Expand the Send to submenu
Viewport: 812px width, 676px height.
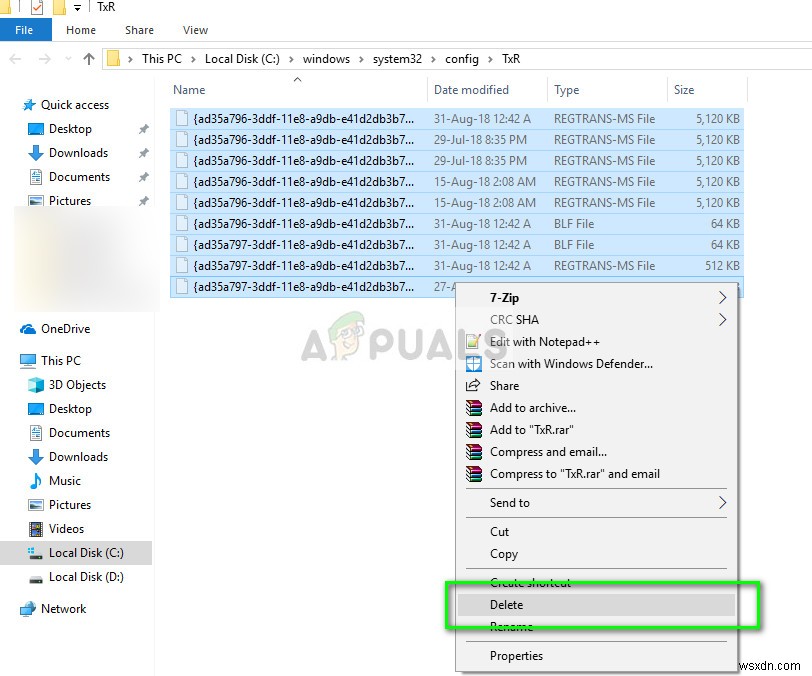[x=515, y=503]
